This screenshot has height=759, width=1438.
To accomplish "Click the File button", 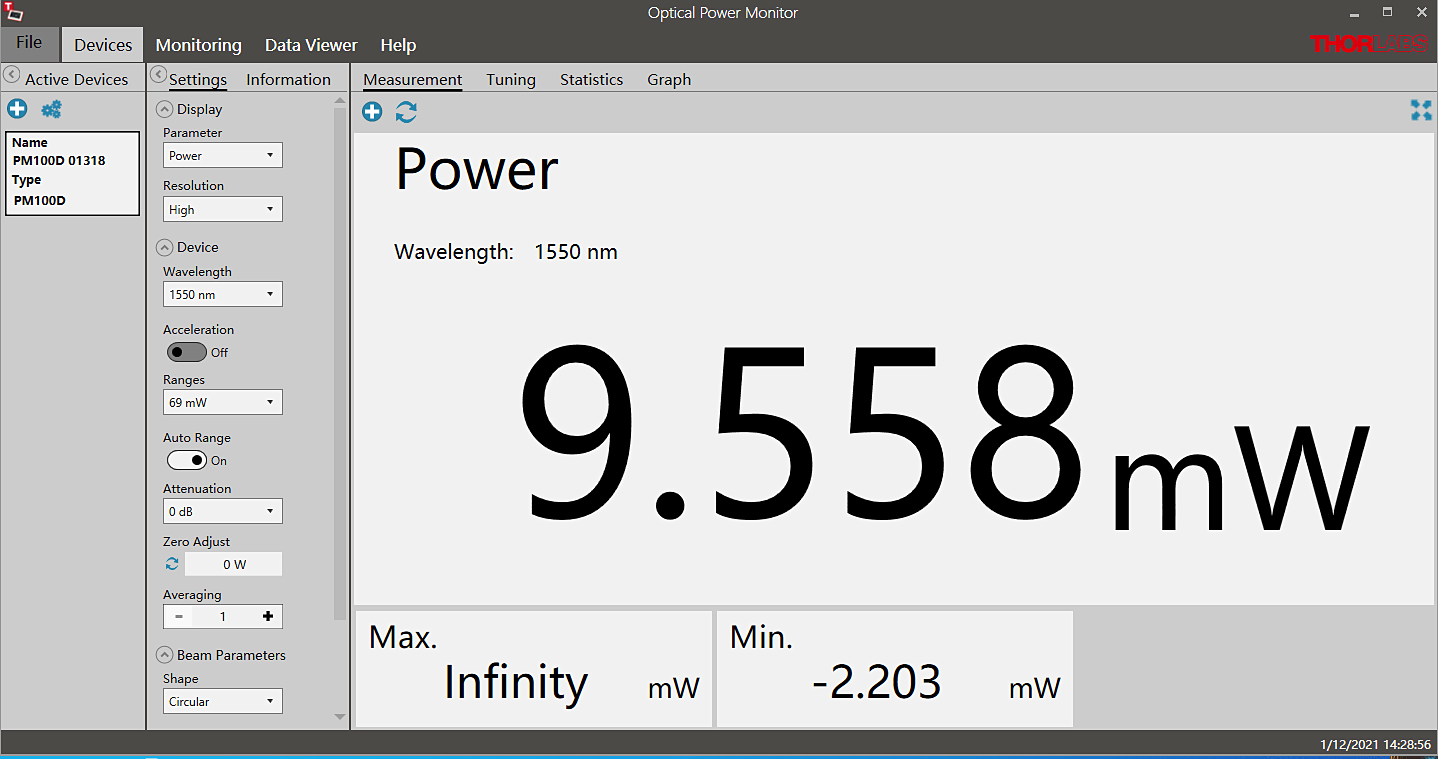I will (29, 43).
